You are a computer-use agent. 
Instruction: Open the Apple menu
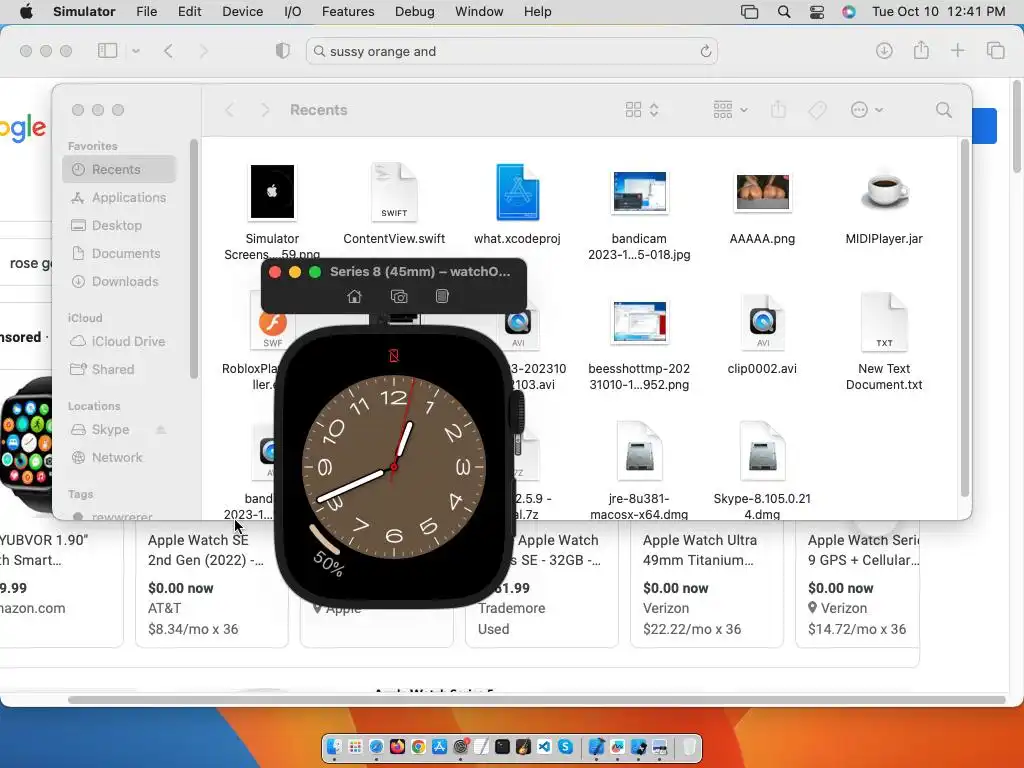pyautogui.click(x=27, y=12)
